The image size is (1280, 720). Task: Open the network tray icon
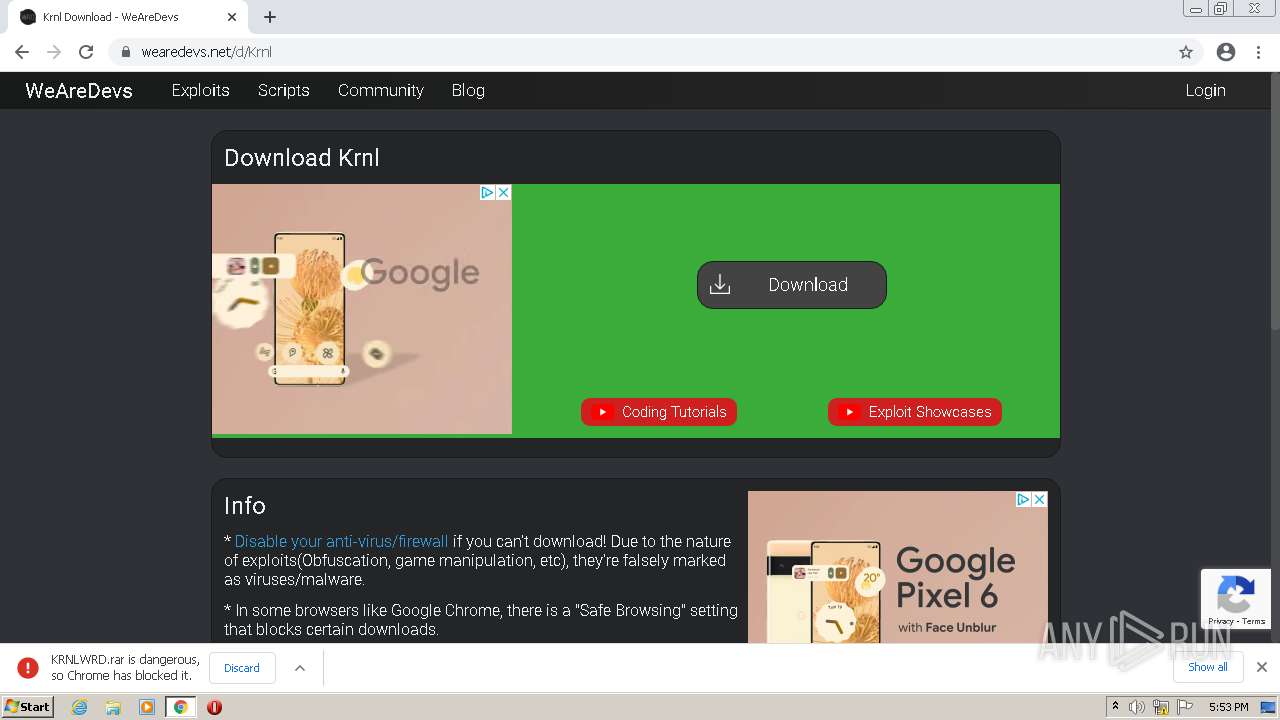point(1161,707)
